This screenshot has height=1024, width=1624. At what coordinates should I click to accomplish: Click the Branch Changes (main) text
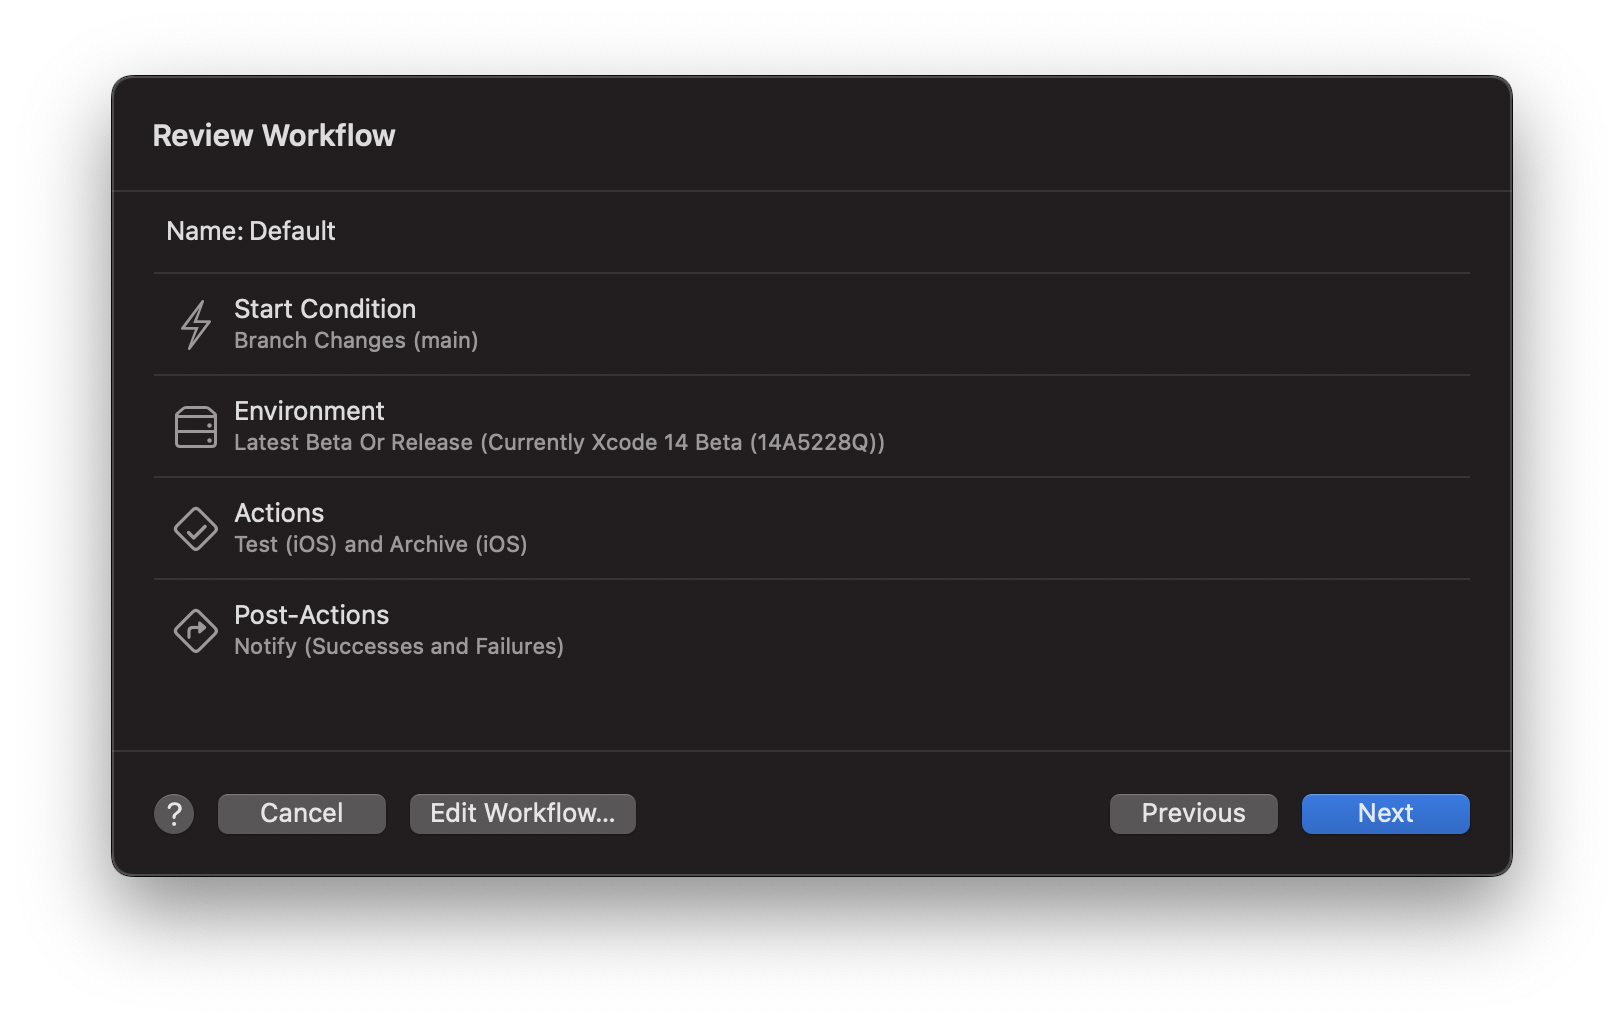tap(356, 341)
